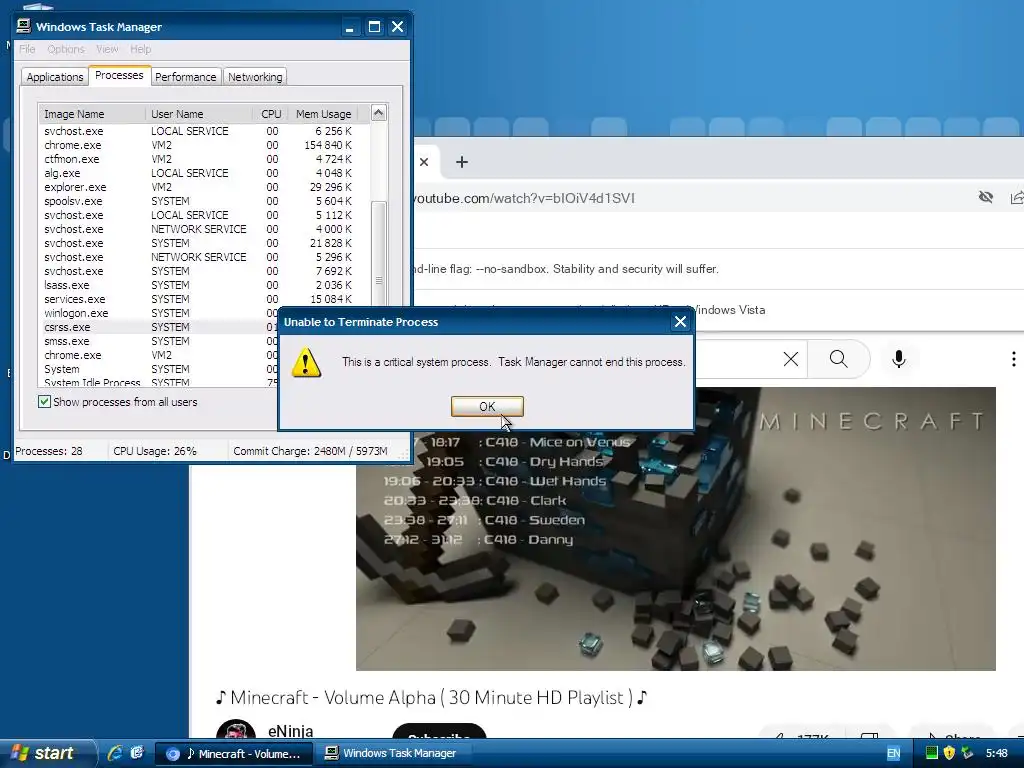Select the ctfmon.exe process row
Image resolution: width=1024 pixels, height=768 pixels.
click(199, 159)
